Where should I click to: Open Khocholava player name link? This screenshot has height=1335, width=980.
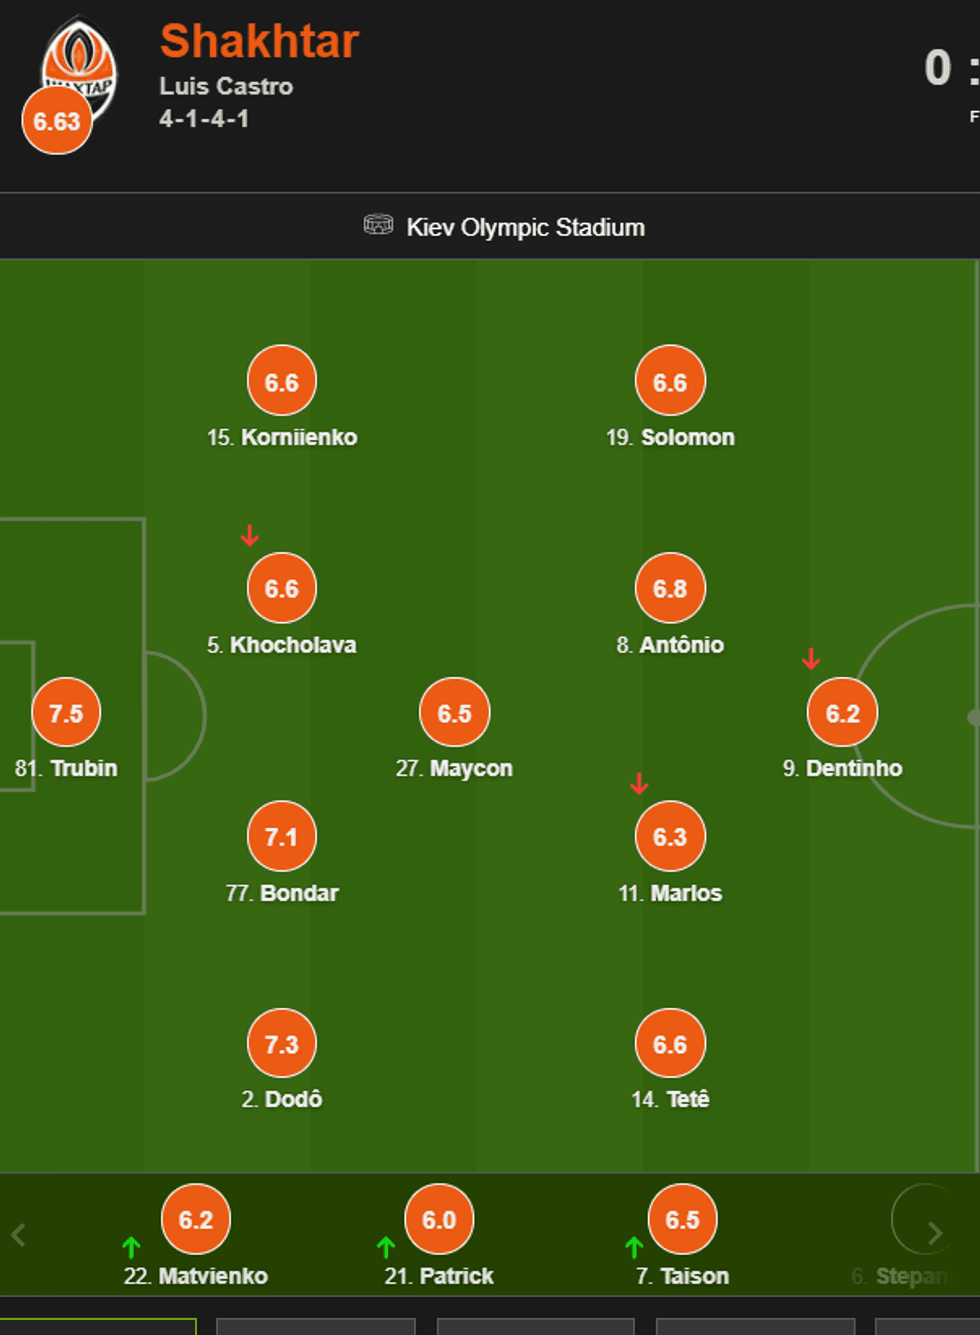(x=293, y=645)
